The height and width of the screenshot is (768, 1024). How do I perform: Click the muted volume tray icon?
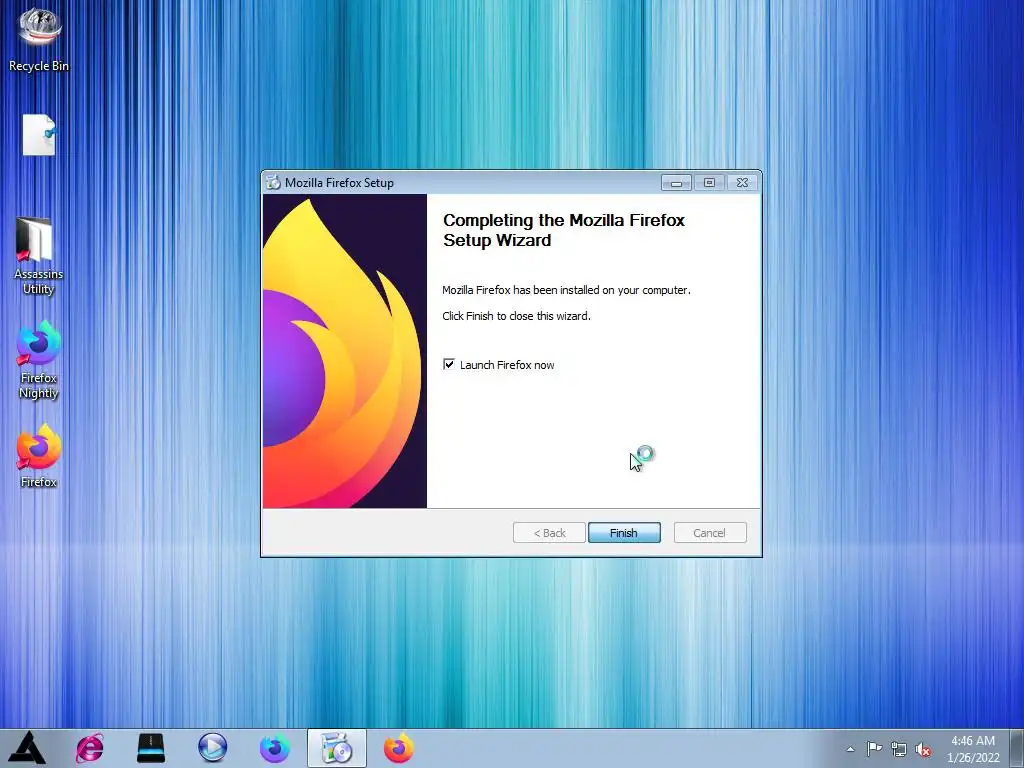tap(923, 749)
